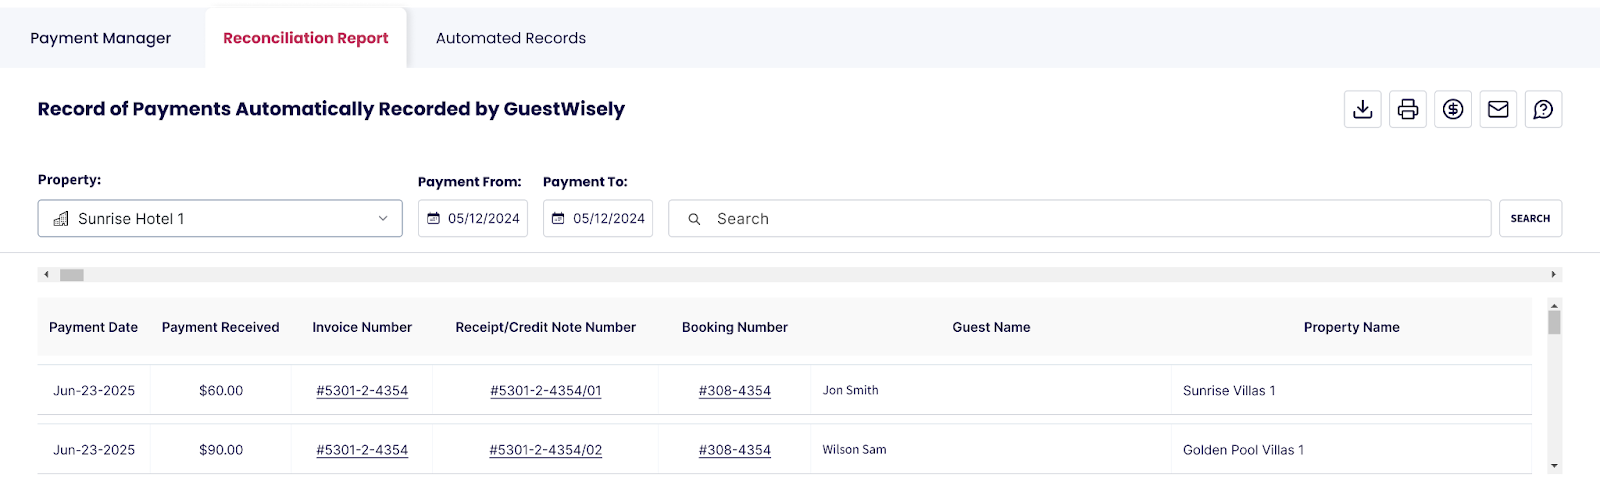Select the Reconciliation Report tab
The height and width of the screenshot is (489, 1600).
click(305, 38)
